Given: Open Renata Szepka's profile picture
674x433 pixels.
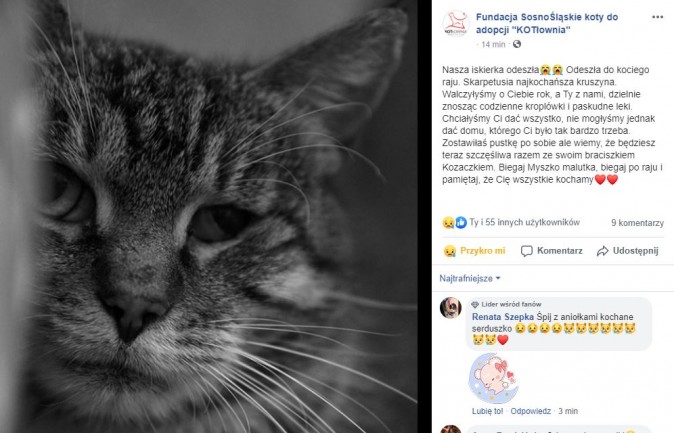Looking at the screenshot, I should click(x=450, y=308).
